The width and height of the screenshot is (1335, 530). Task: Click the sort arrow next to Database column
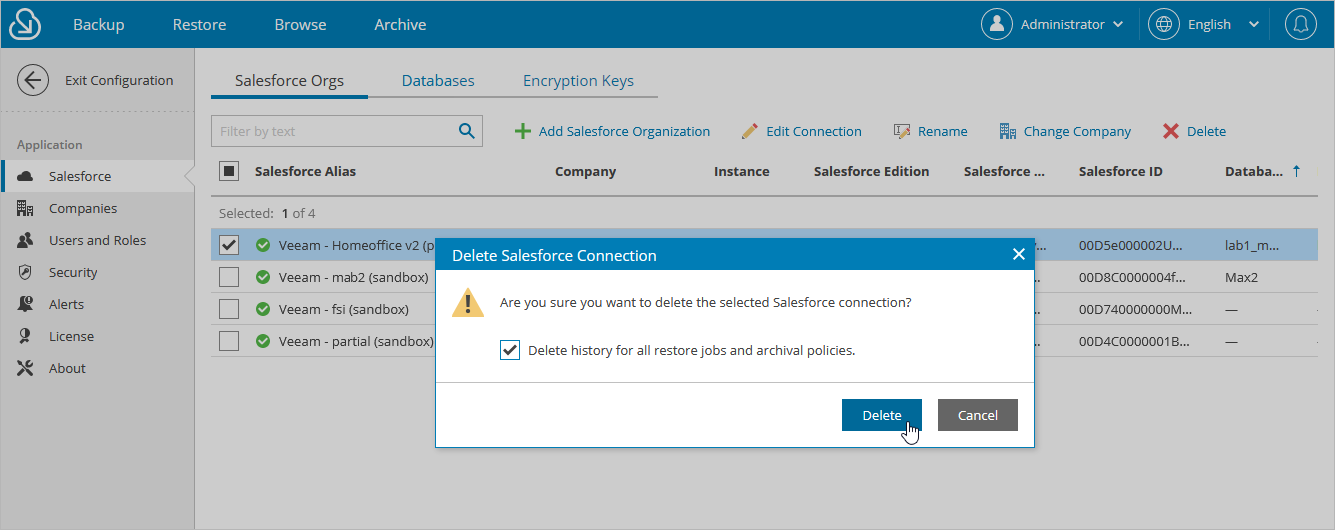pyautogui.click(x=1297, y=171)
